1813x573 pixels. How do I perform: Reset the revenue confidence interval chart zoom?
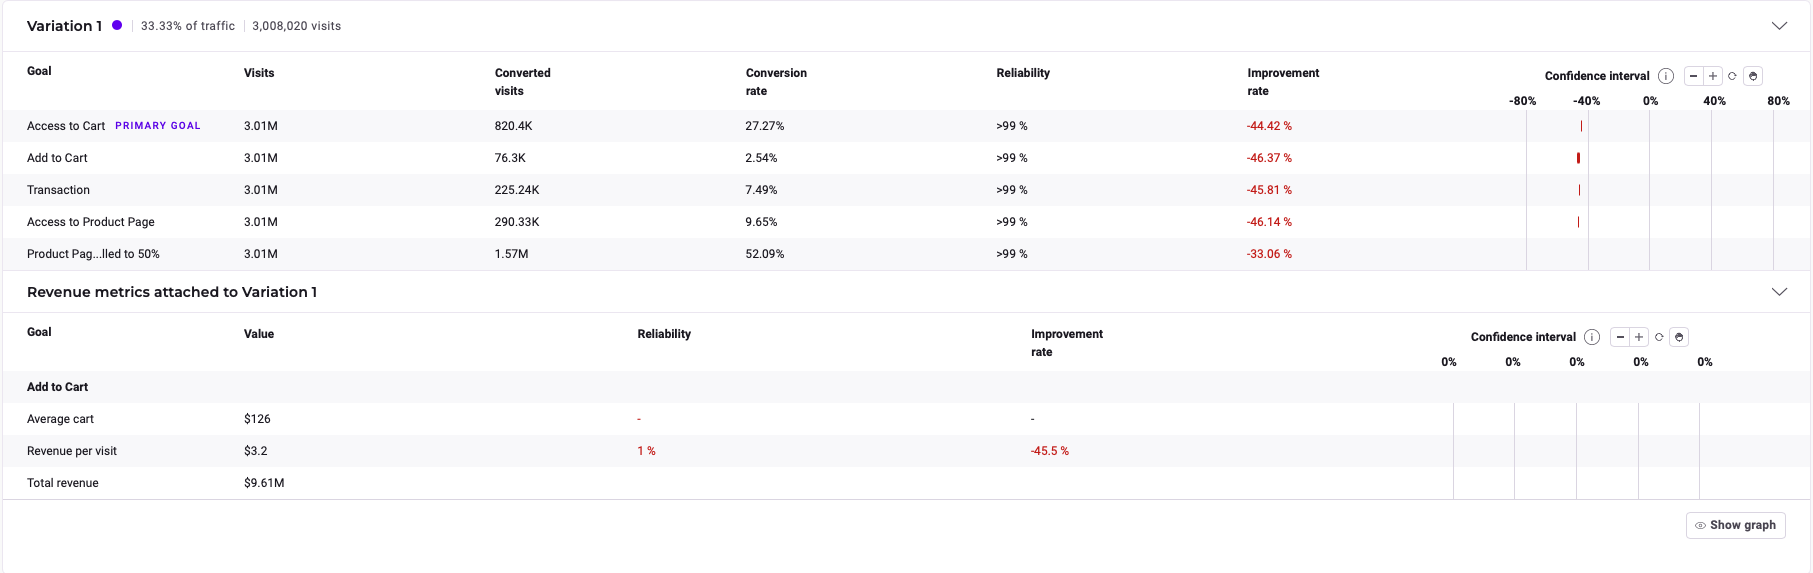(1659, 337)
